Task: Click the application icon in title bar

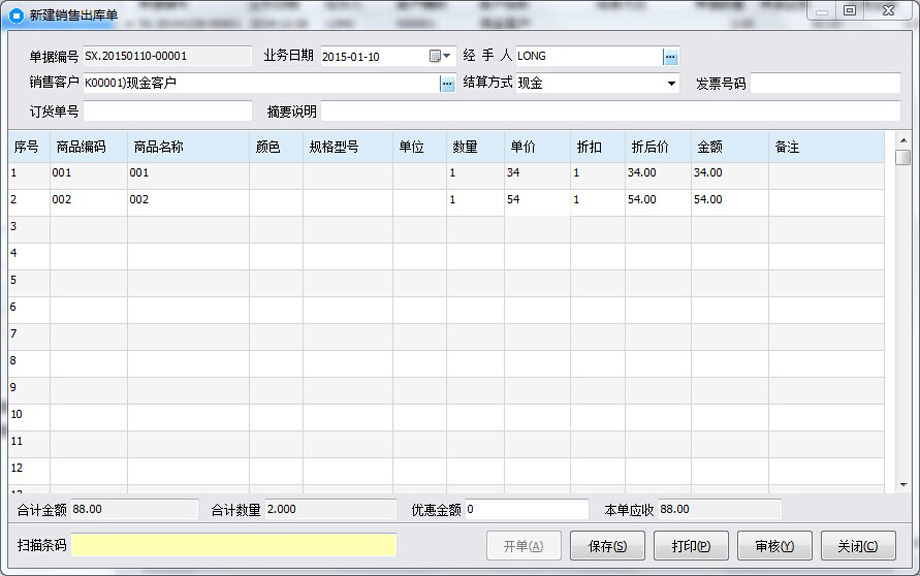Action: tap(16, 15)
